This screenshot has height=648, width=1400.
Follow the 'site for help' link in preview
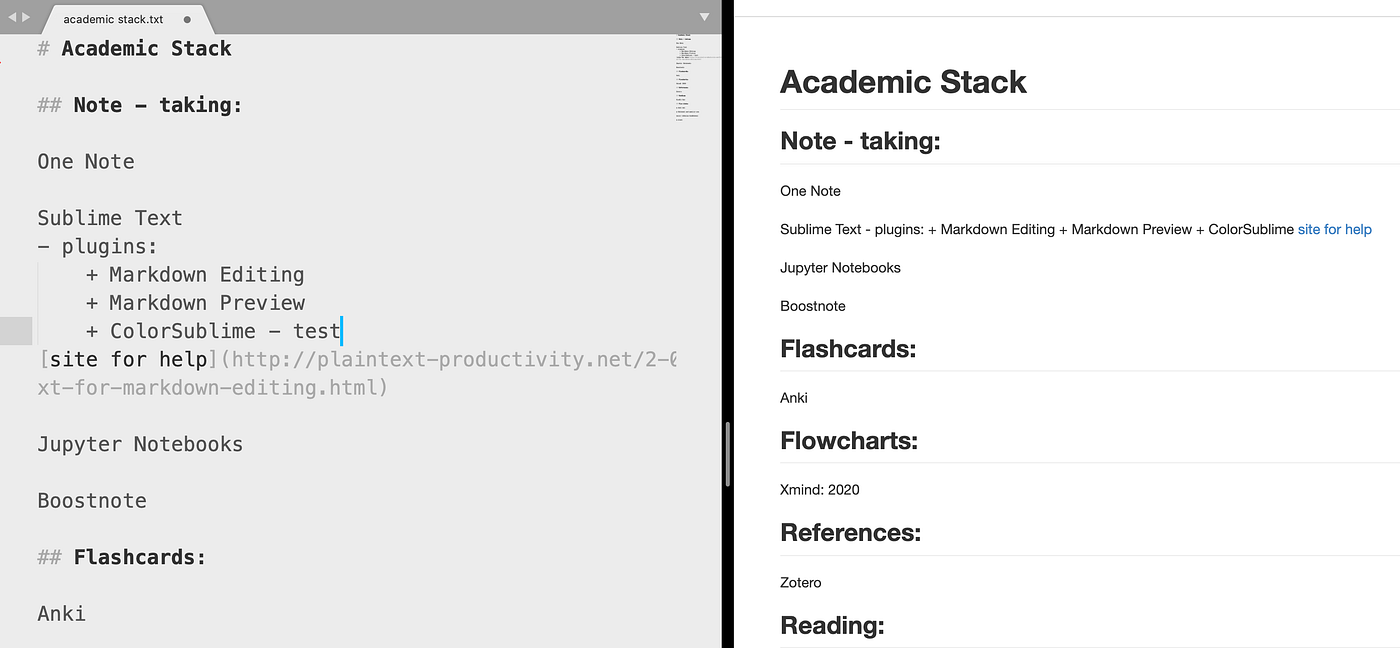1334,229
